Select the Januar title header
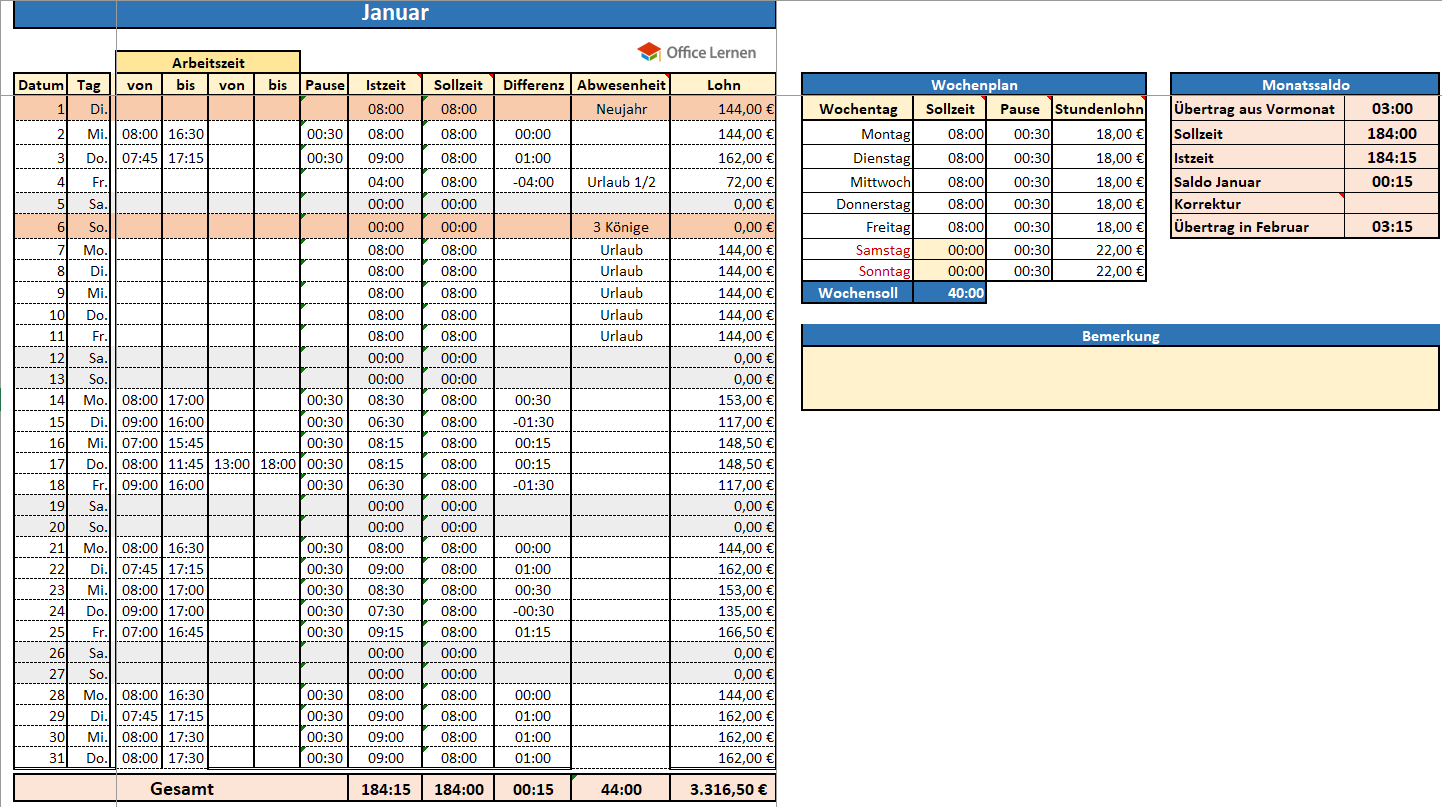This screenshot has width=1442, height=807. point(395,13)
